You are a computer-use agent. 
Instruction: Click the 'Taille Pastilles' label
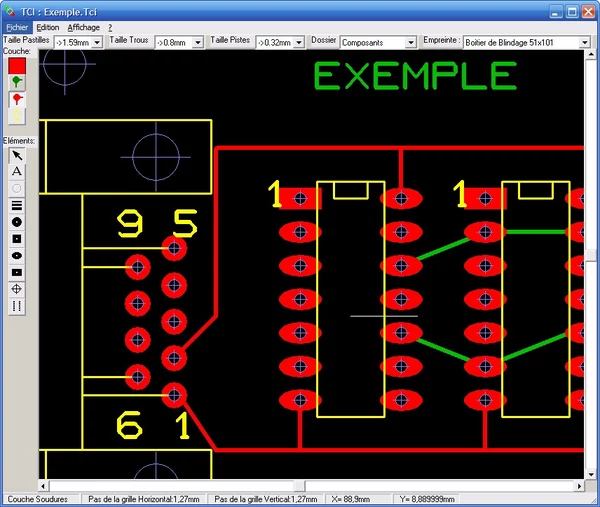(x=26, y=40)
